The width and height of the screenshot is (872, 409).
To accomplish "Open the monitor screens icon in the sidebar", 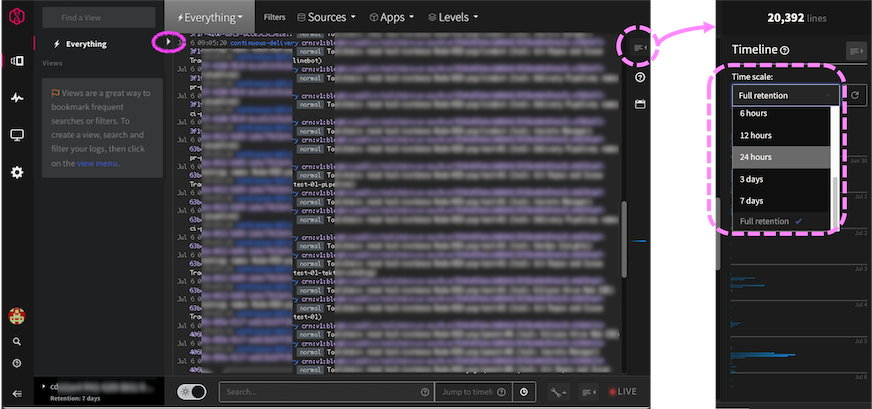I will [x=17, y=135].
